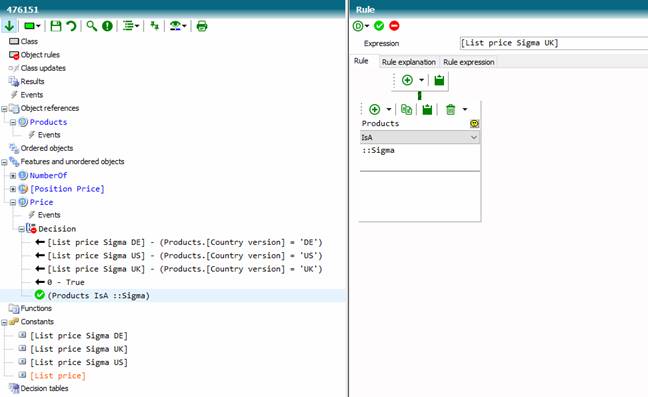
Task: Select the [List price Sigma UK] decision rule row
Action: coord(185,269)
